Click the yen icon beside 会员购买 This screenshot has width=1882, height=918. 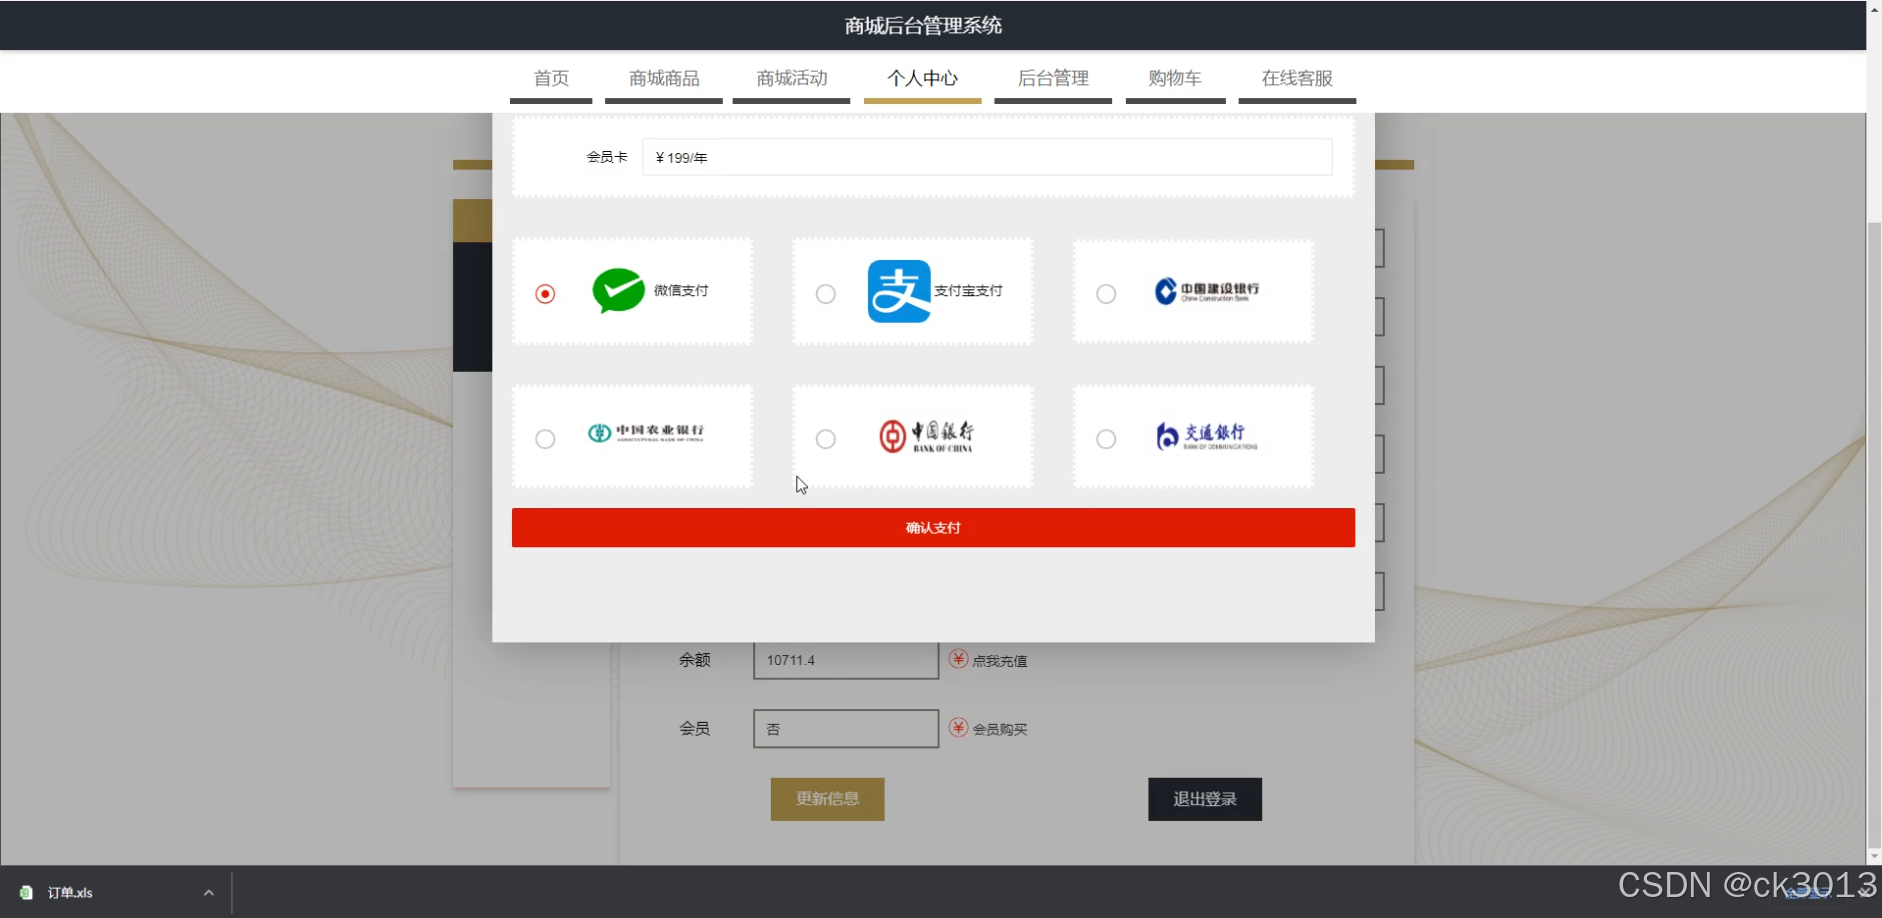(x=959, y=728)
